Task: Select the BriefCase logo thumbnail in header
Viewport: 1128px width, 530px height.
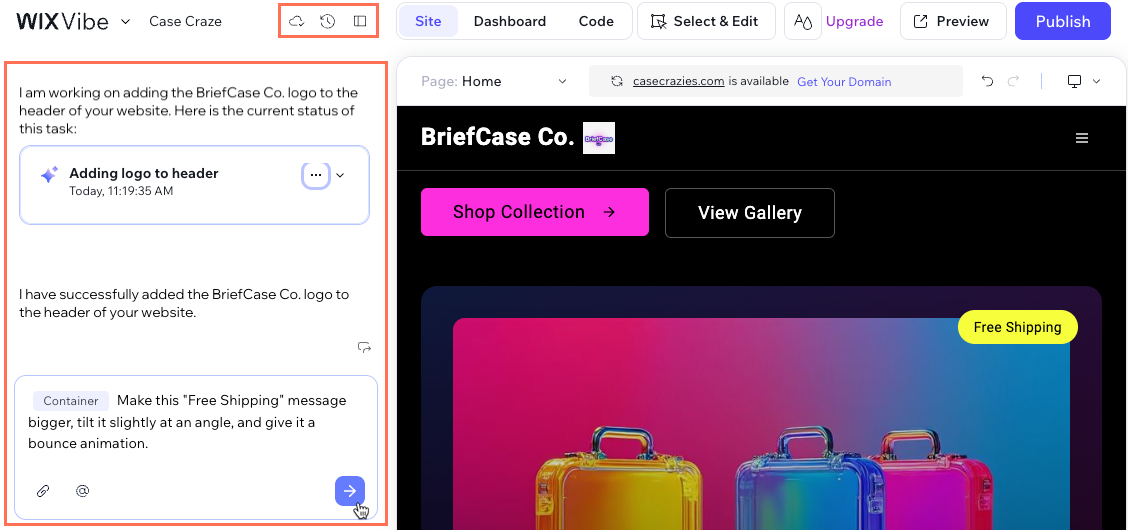Action: click(599, 138)
